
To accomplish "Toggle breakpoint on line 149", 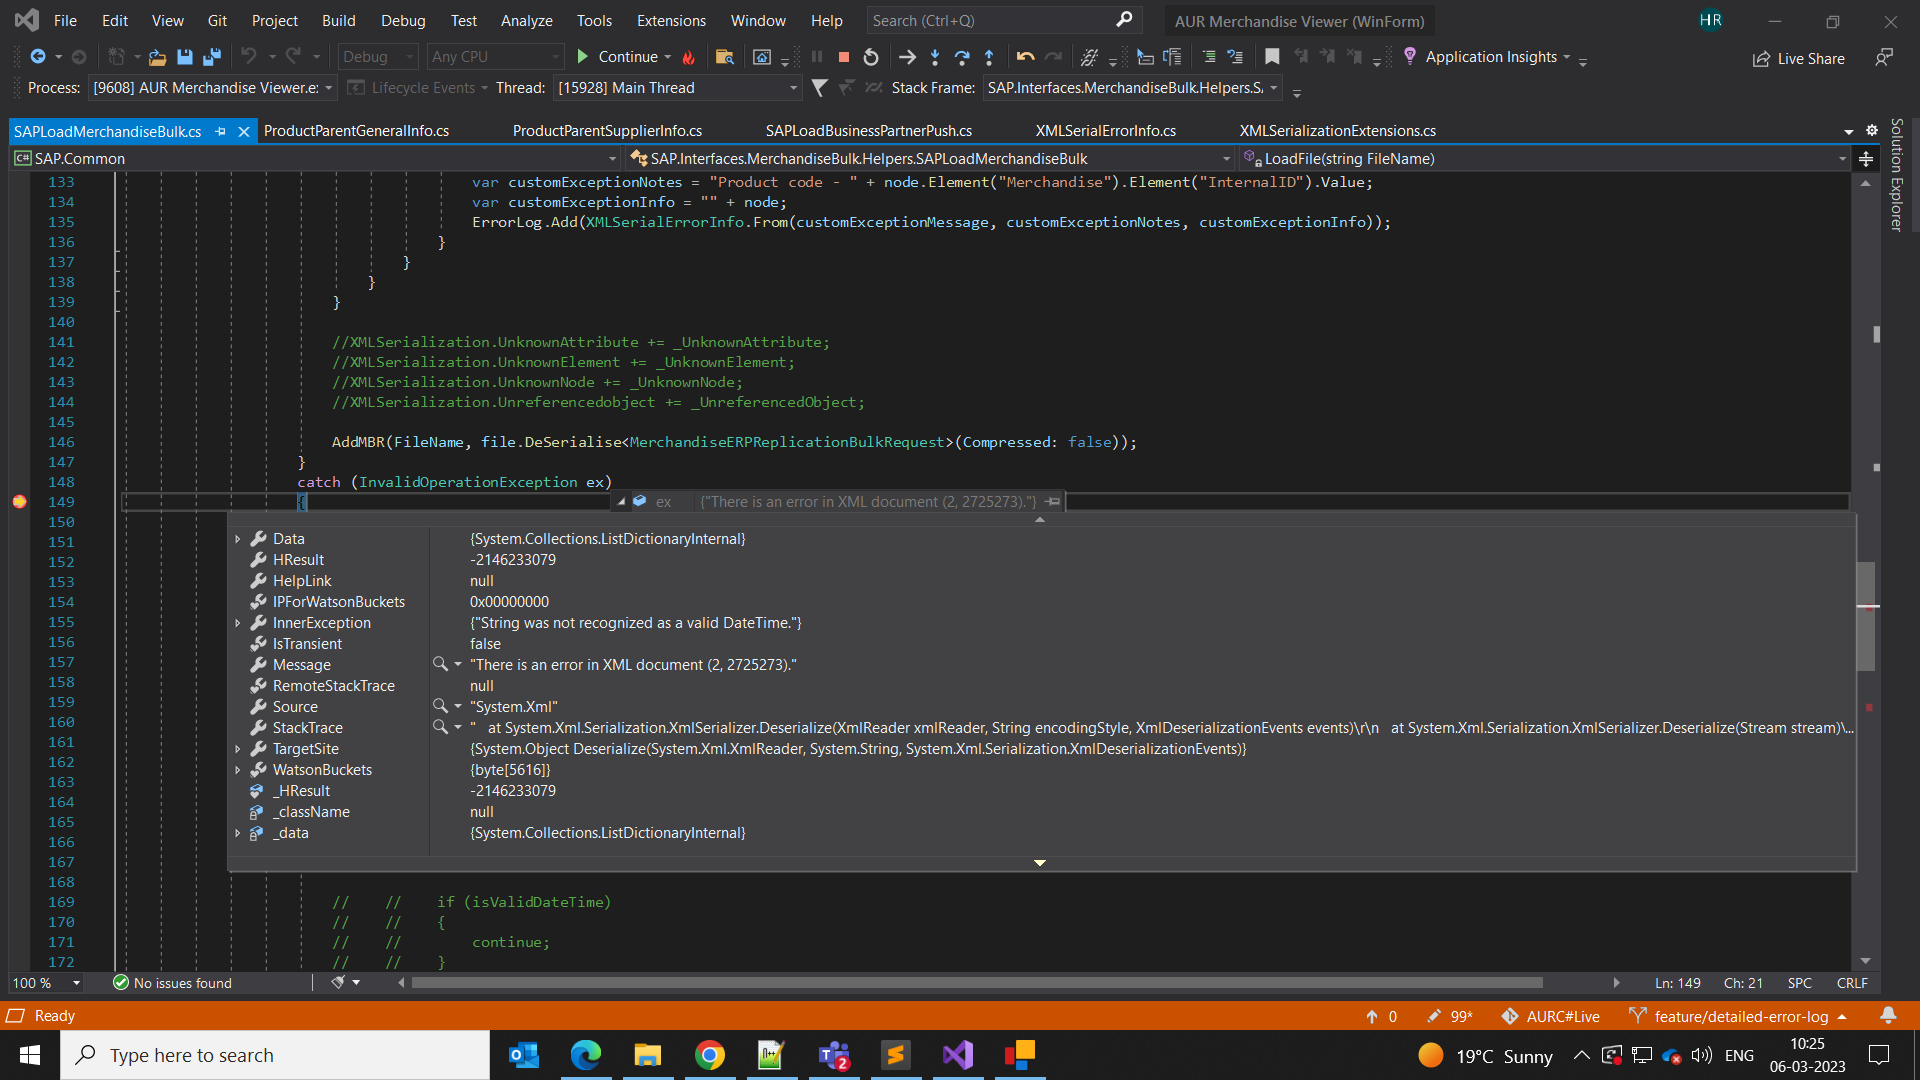I will click(19, 502).
